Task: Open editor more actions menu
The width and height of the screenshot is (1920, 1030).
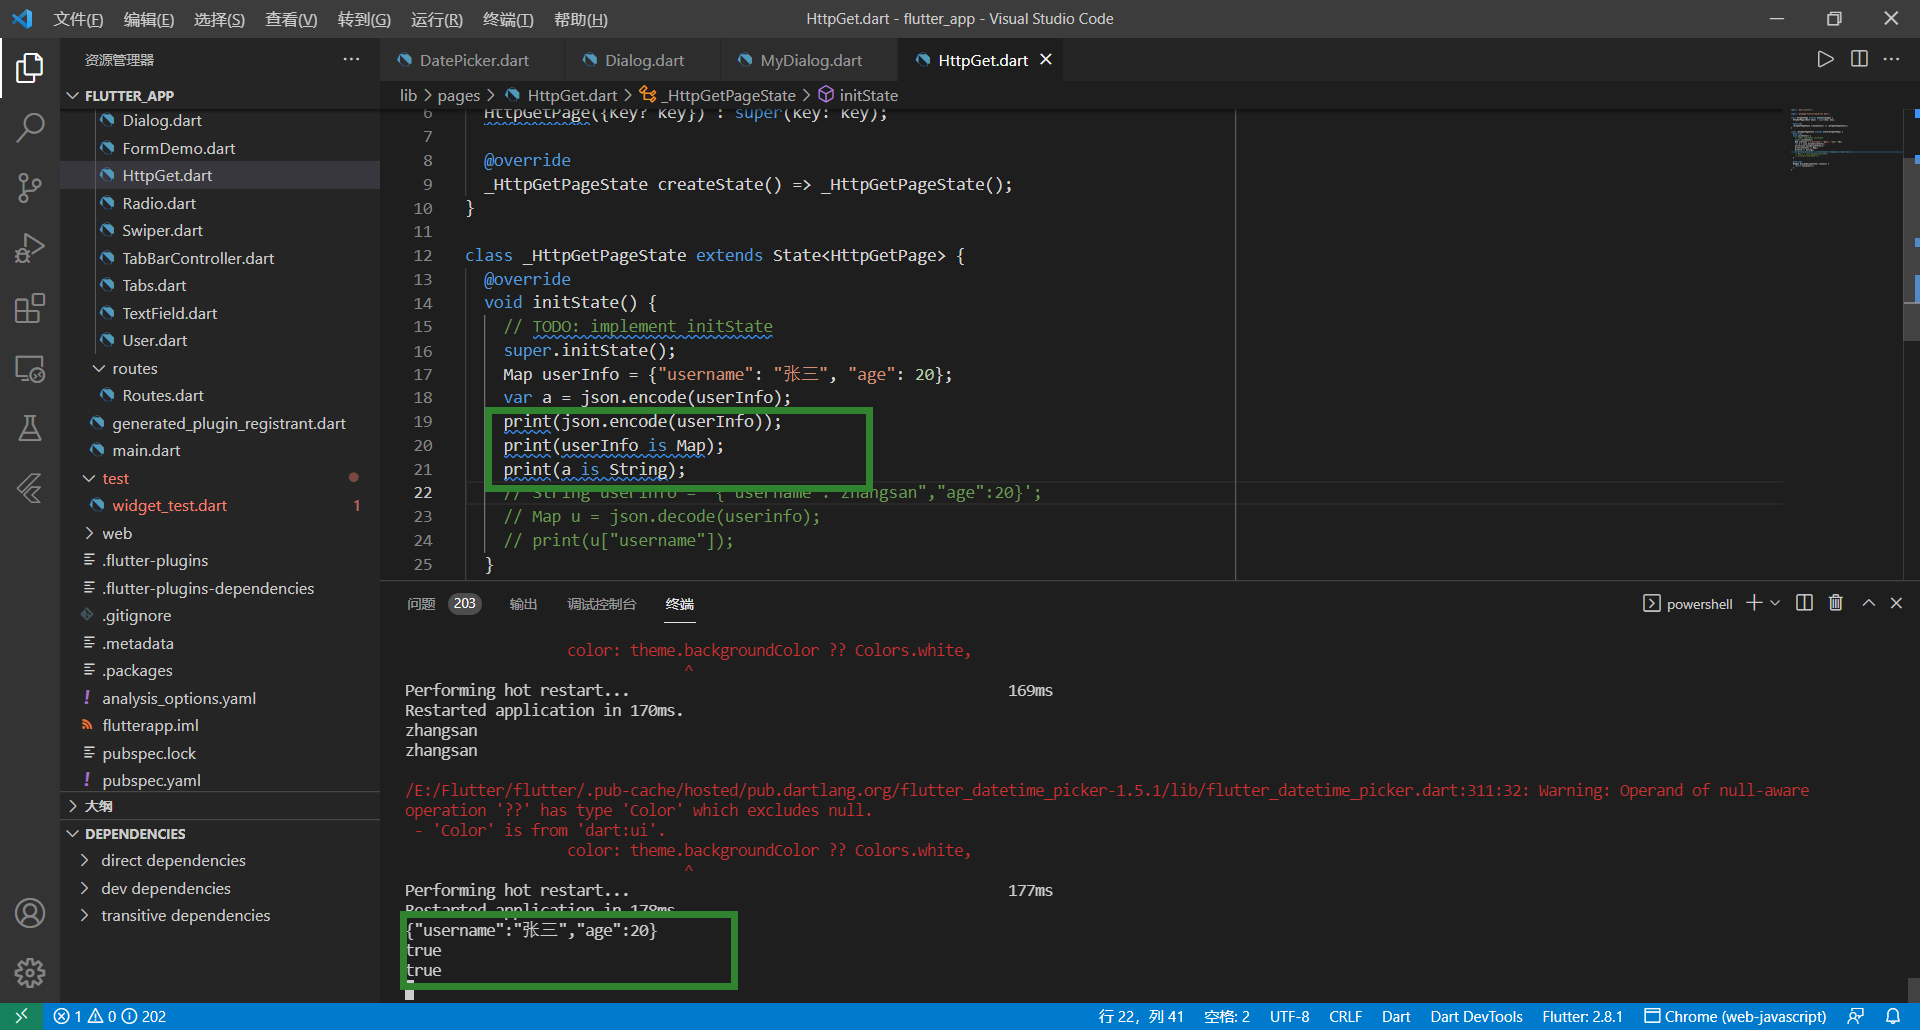Action: [1892, 60]
